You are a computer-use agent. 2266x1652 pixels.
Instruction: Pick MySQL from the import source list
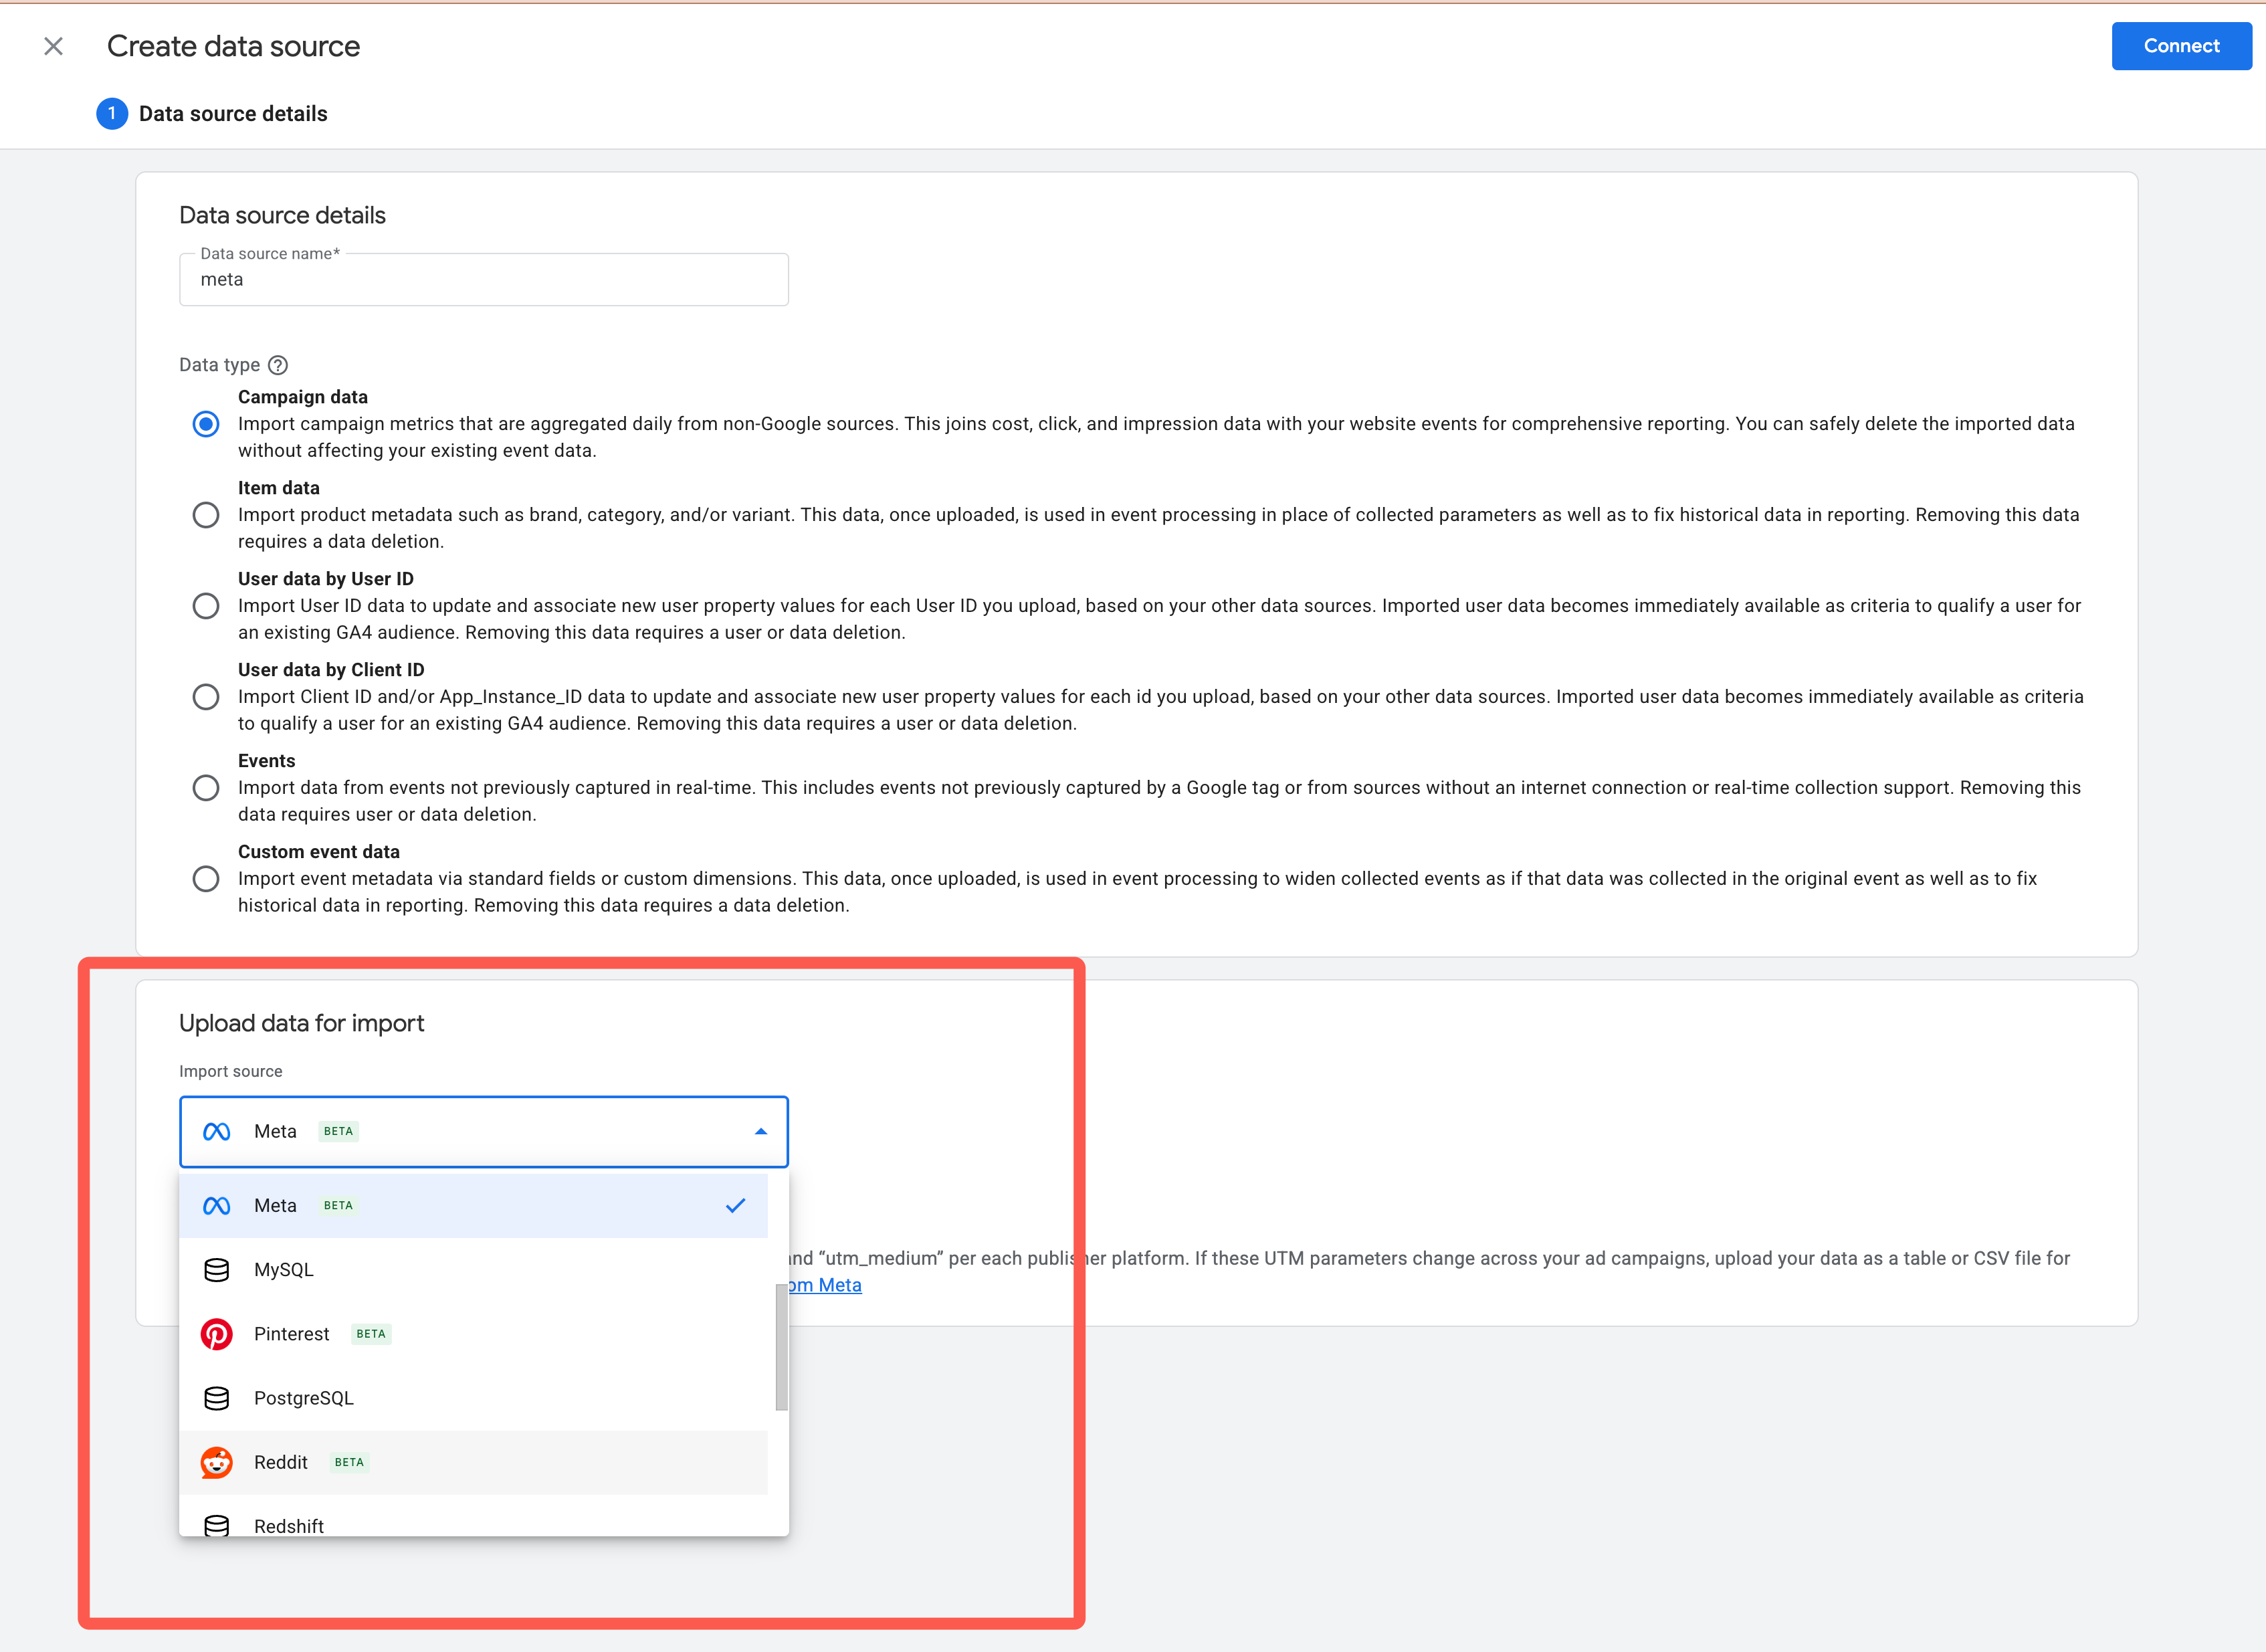(x=474, y=1270)
